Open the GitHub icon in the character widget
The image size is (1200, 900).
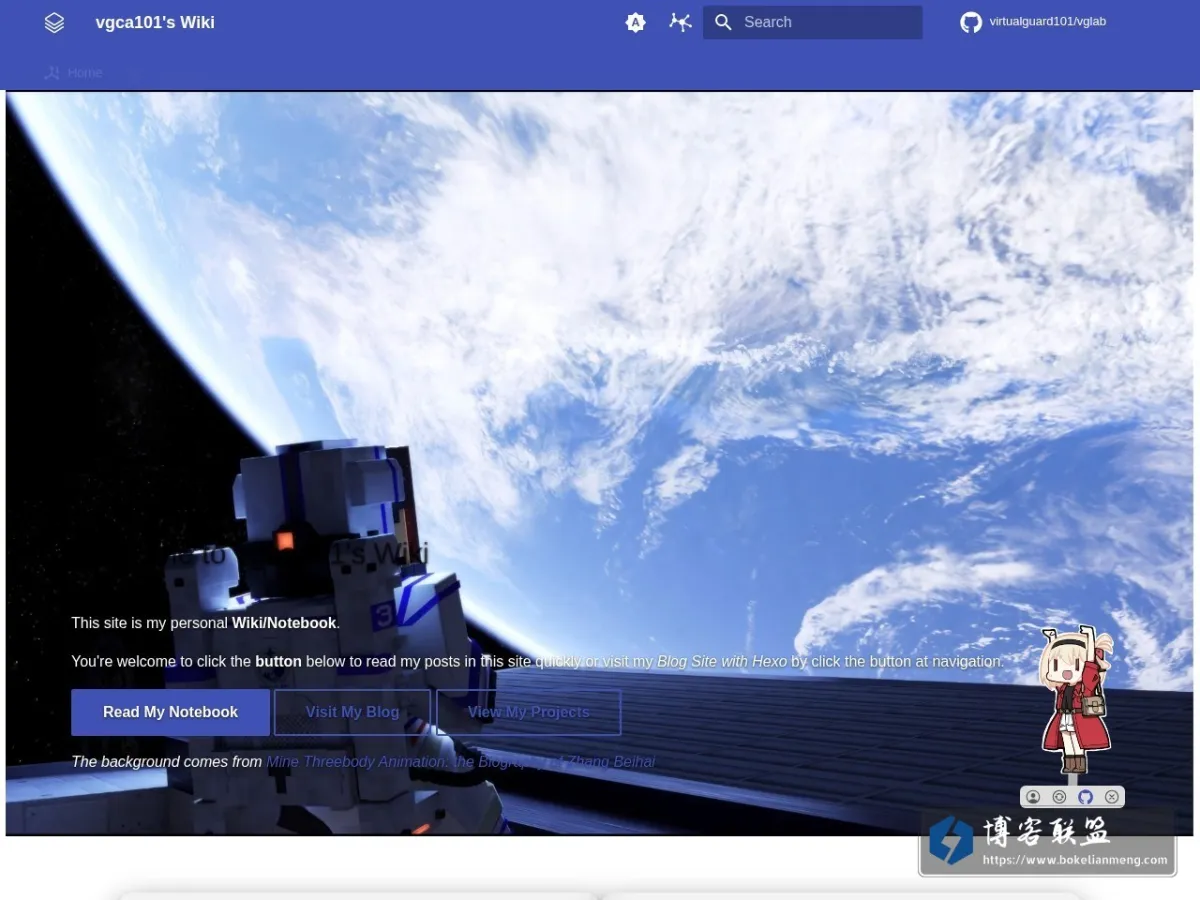click(1085, 797)
